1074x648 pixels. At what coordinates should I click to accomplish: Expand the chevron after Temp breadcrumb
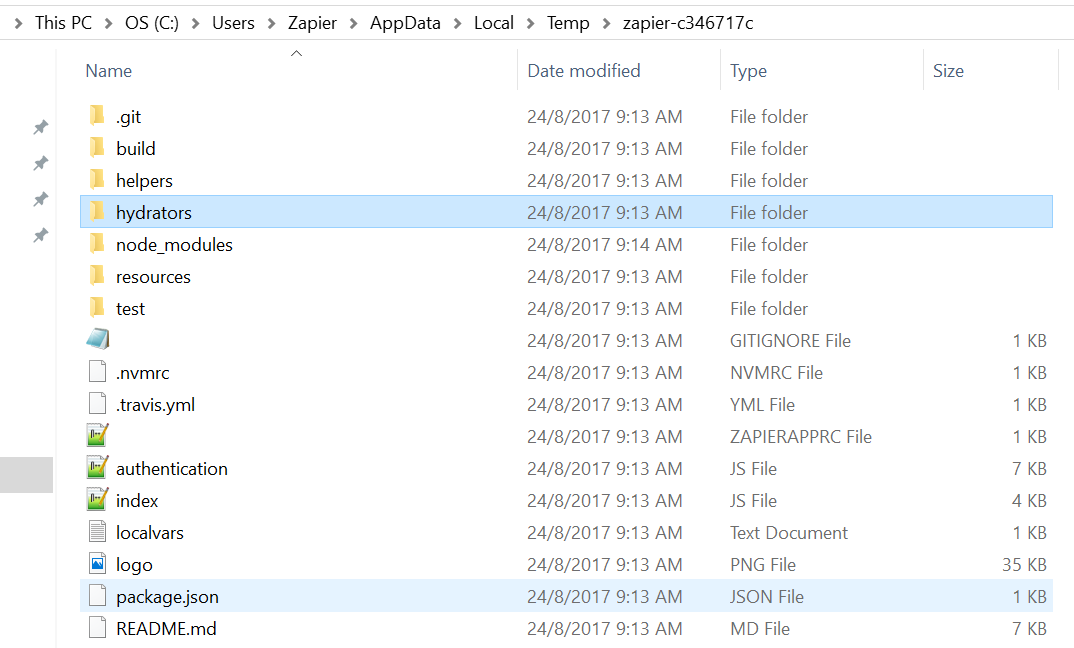click(x=606, y=23)
